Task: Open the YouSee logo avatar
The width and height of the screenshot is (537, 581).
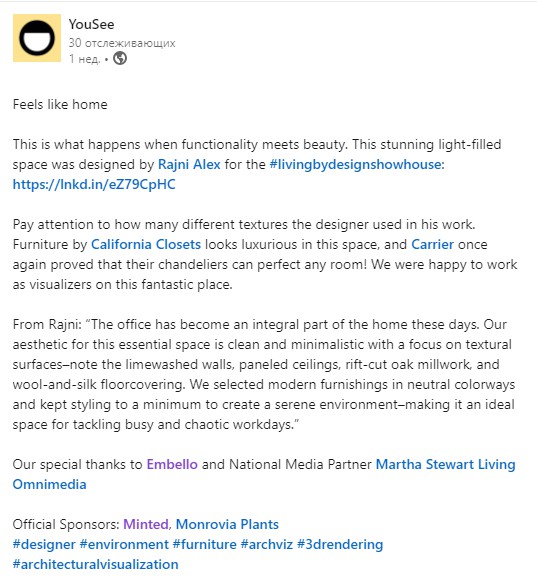Action: point(37,38)
